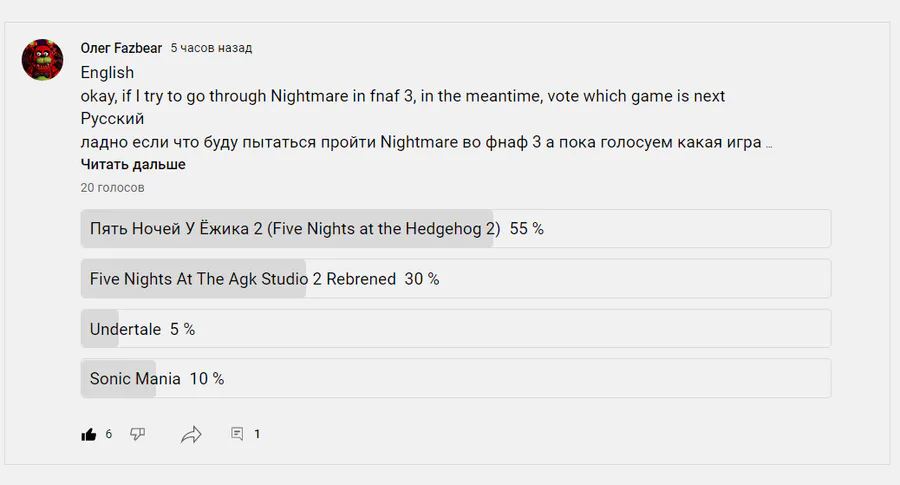Vote for Five Nights At The Agk Studio 2 Rebrened
This screenshot has width=900, height=485.
click(x=456, y=278)
